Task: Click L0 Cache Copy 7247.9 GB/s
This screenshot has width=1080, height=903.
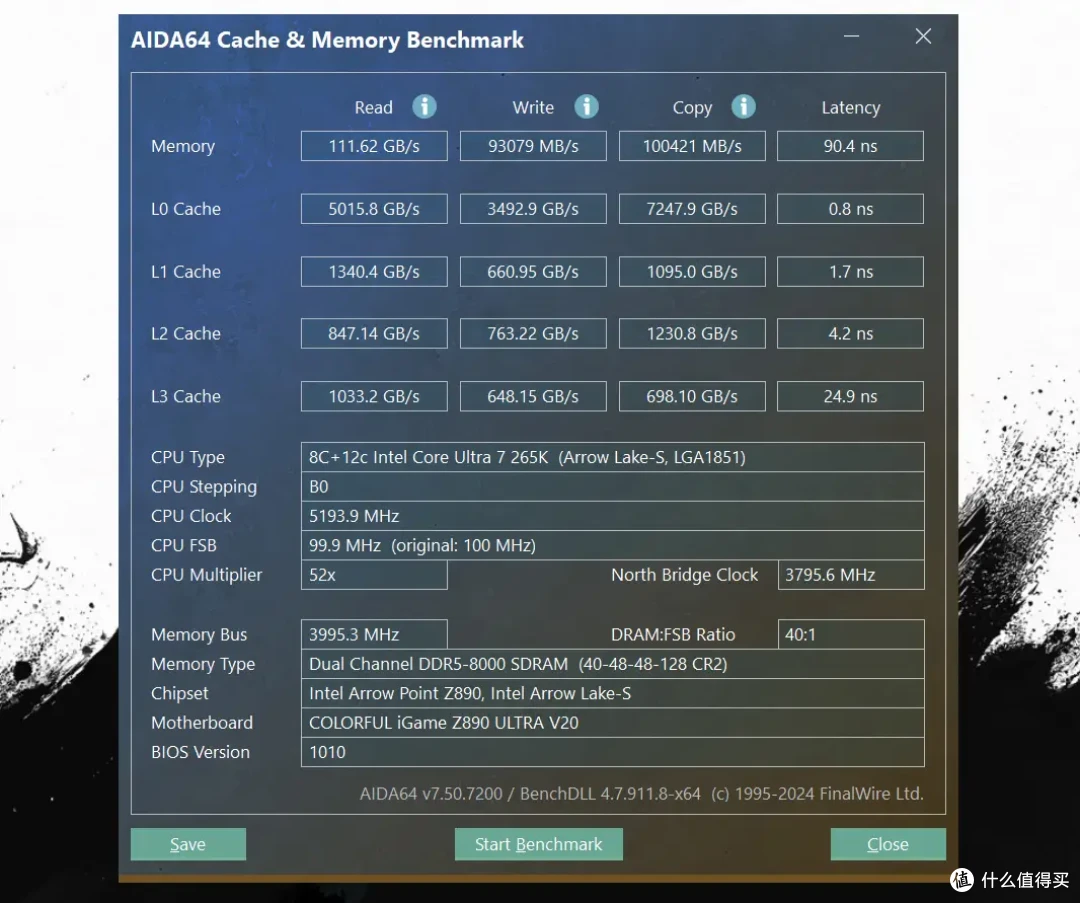Action: click(x=692, y=209)
